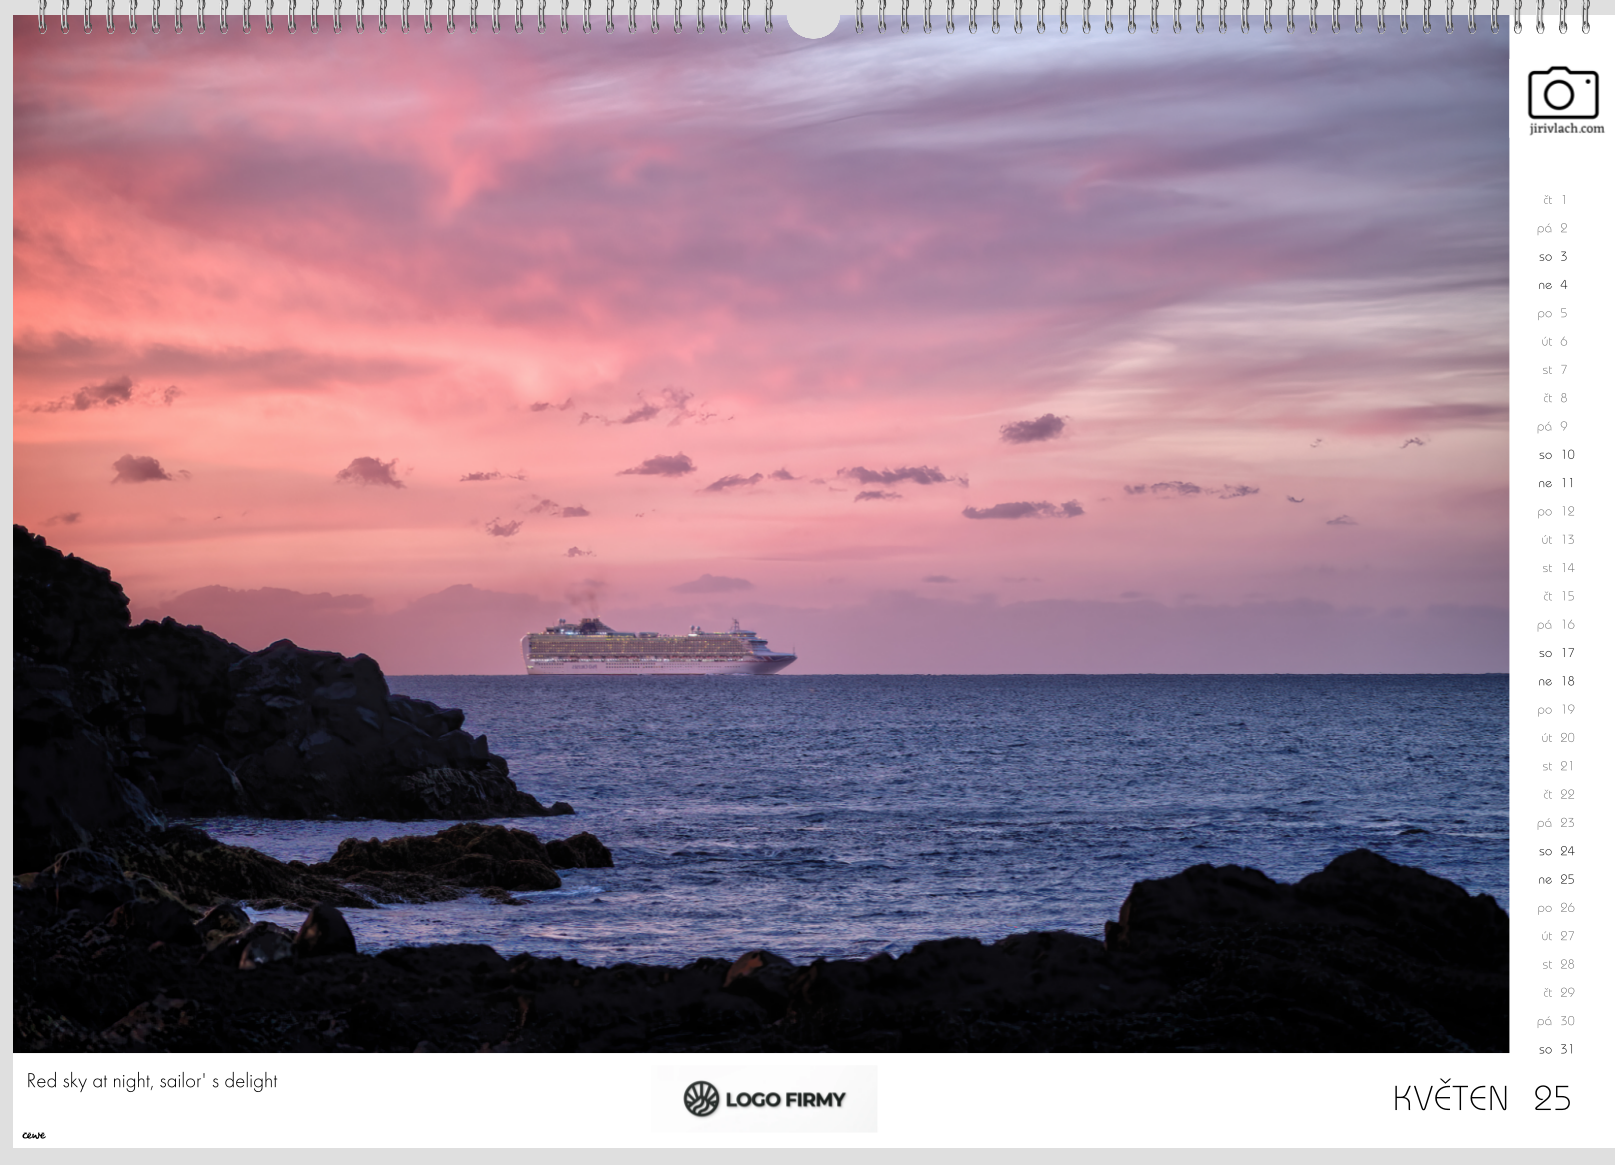Select calendar day 'út 6'
The height and width of the screenshot is (1165, 1615).
pos(1554,341)
